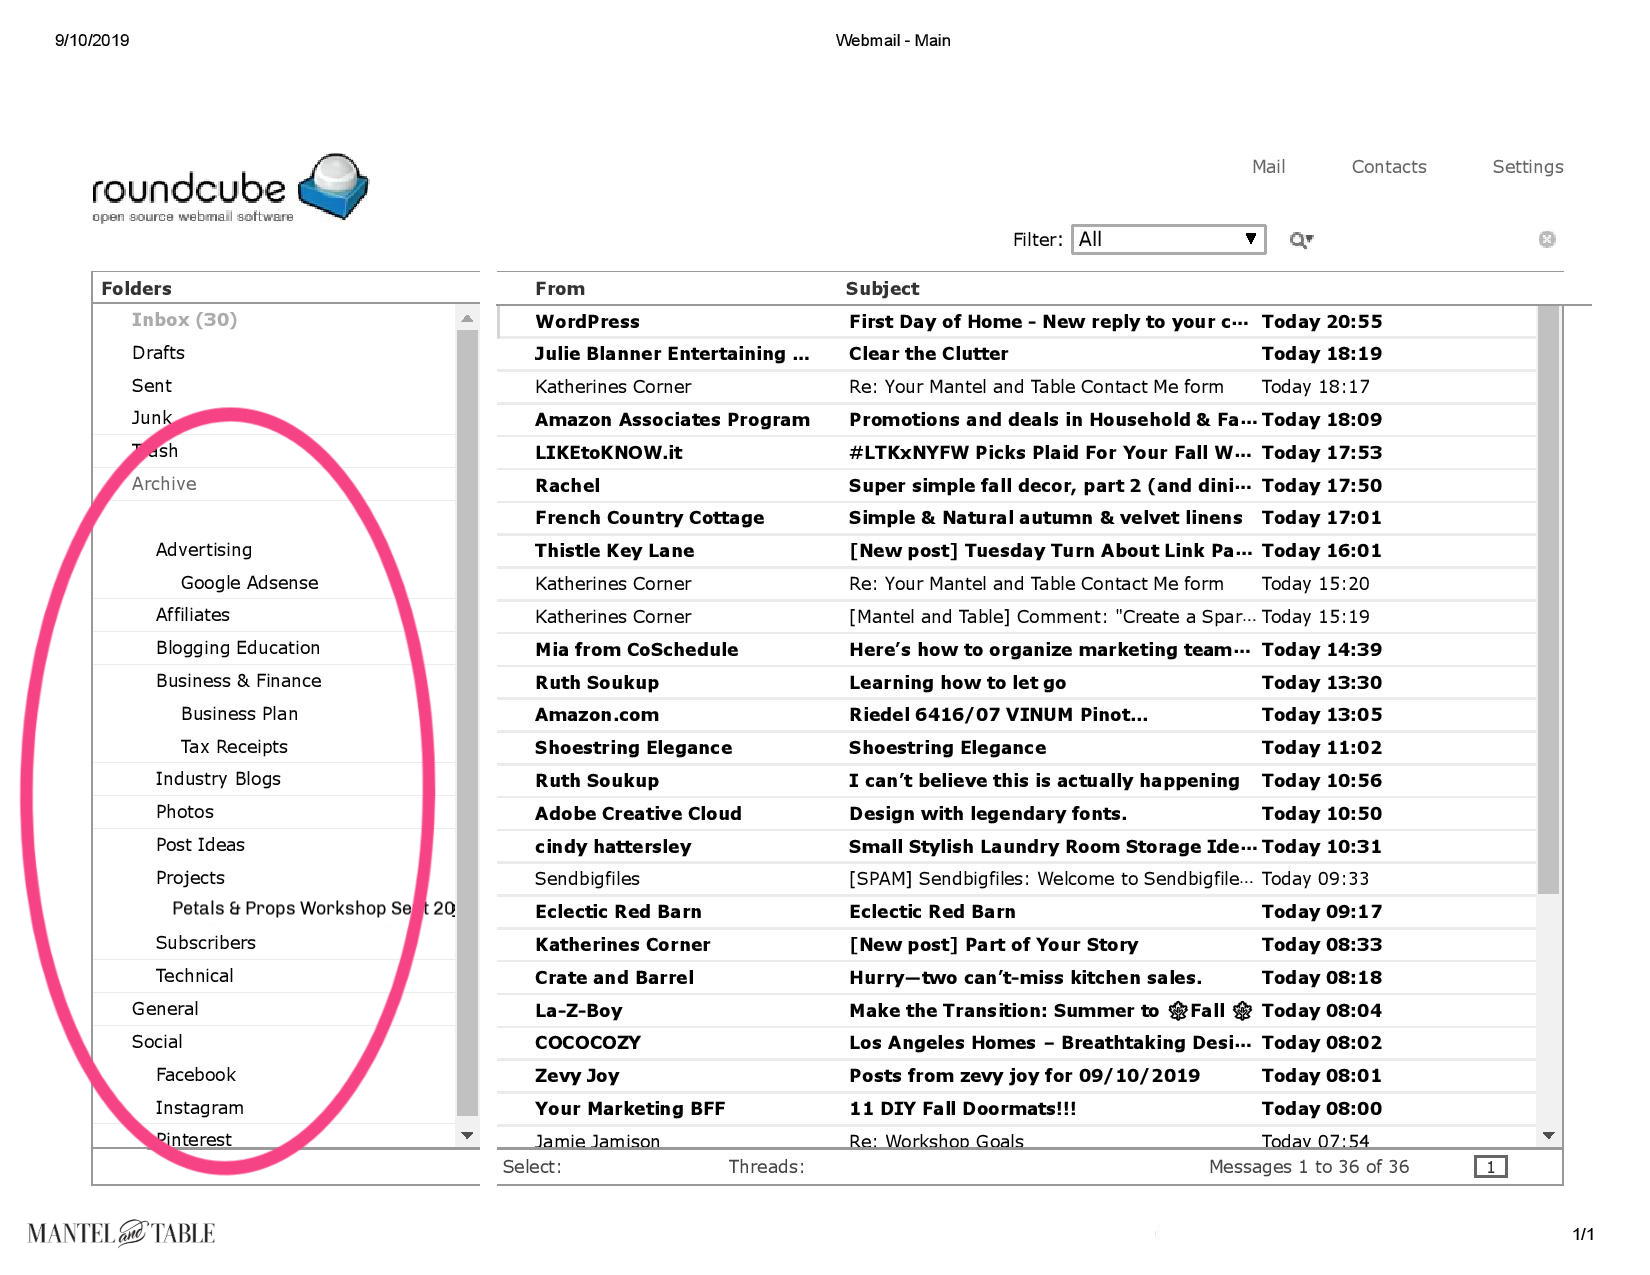The height and width of the screenshot is (1275, 1650).
Task: Open the Contacts tab
Action: (x=1389, y=167)
